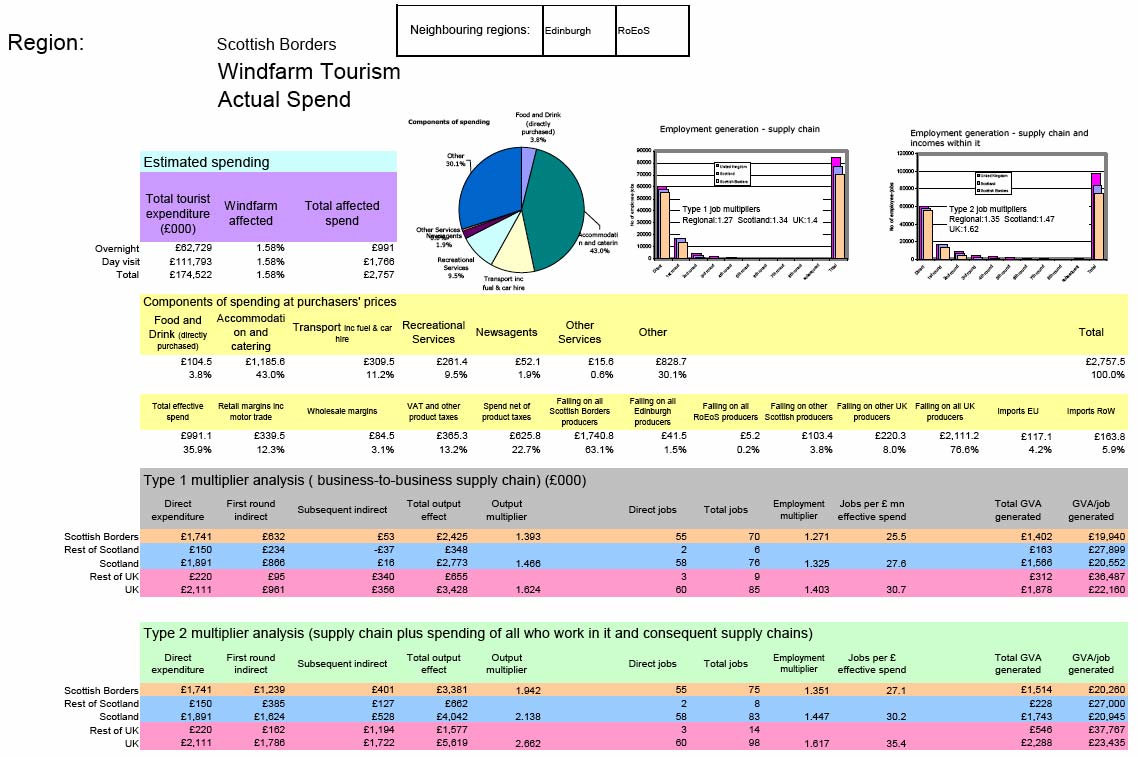
Task: Click the Edinburgh neighbouring region cell
Action: tap(579, 30)
